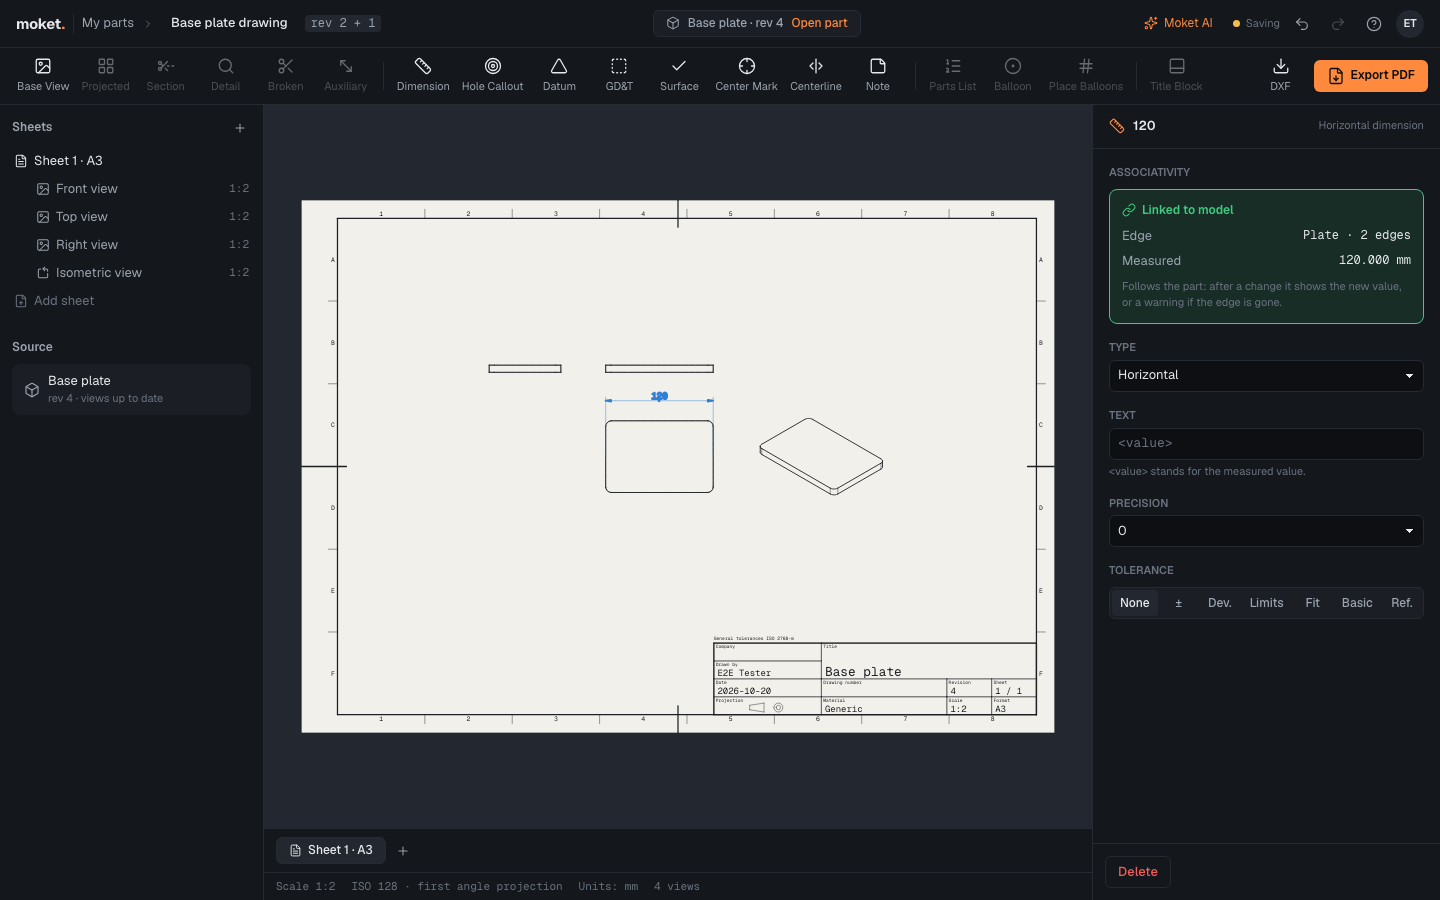The width and height of the screenshot is (1440, 900).
Task: Choose the Datum tool
Action: click(x=559, y=75)
